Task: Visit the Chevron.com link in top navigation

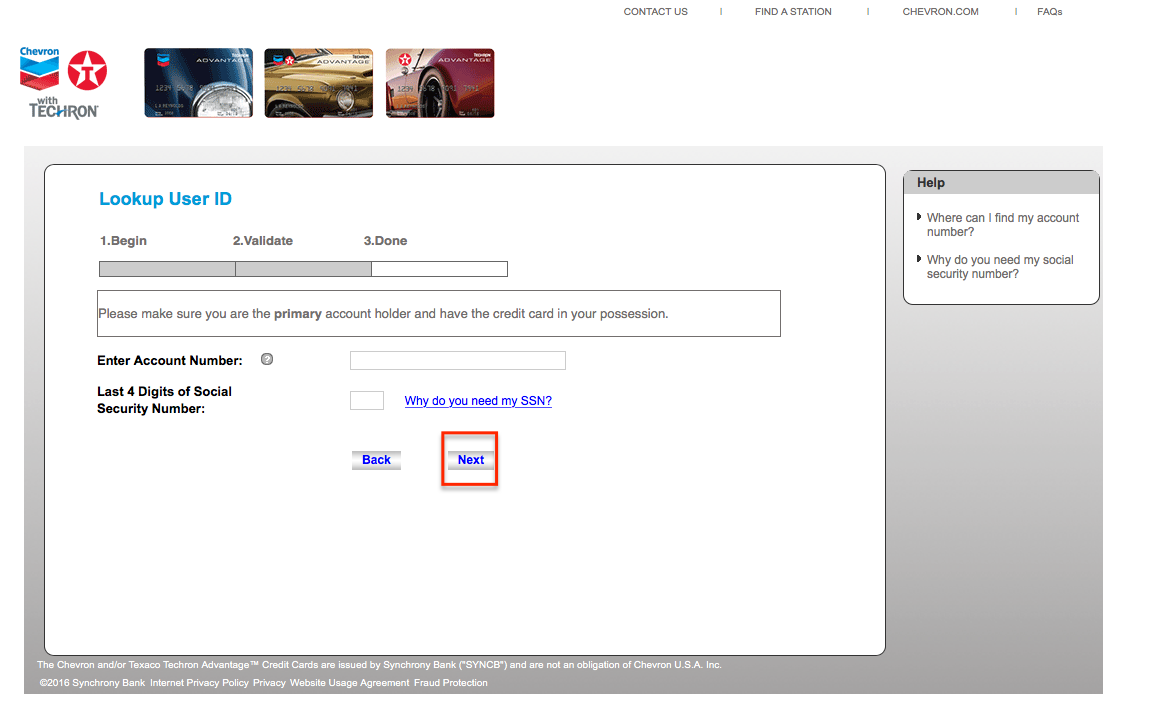Action: [940, 12]
